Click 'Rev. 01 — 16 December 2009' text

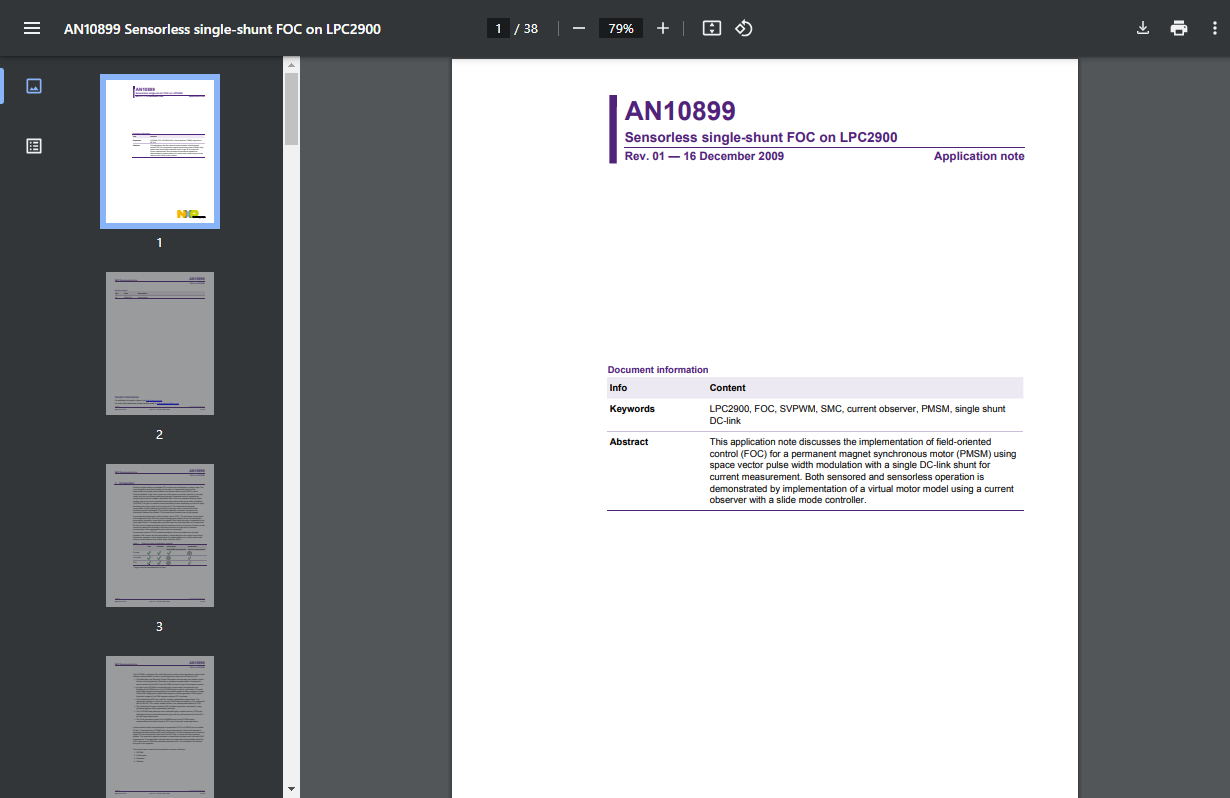coord(704,156)
